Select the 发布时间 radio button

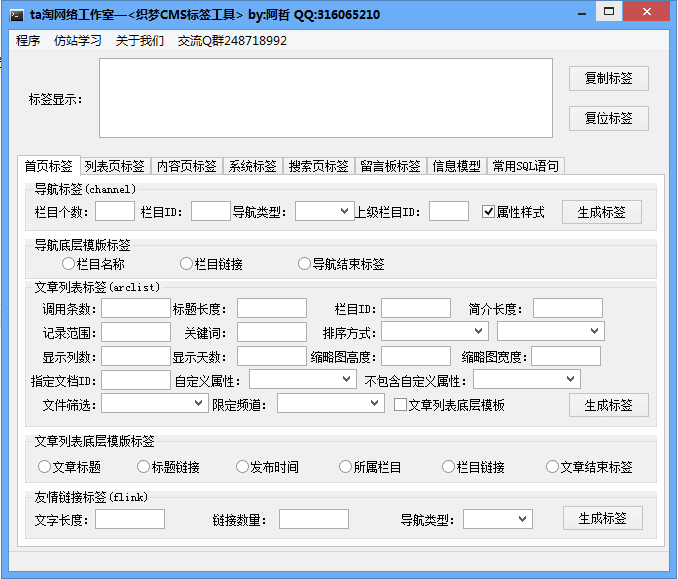click(242, 467)
